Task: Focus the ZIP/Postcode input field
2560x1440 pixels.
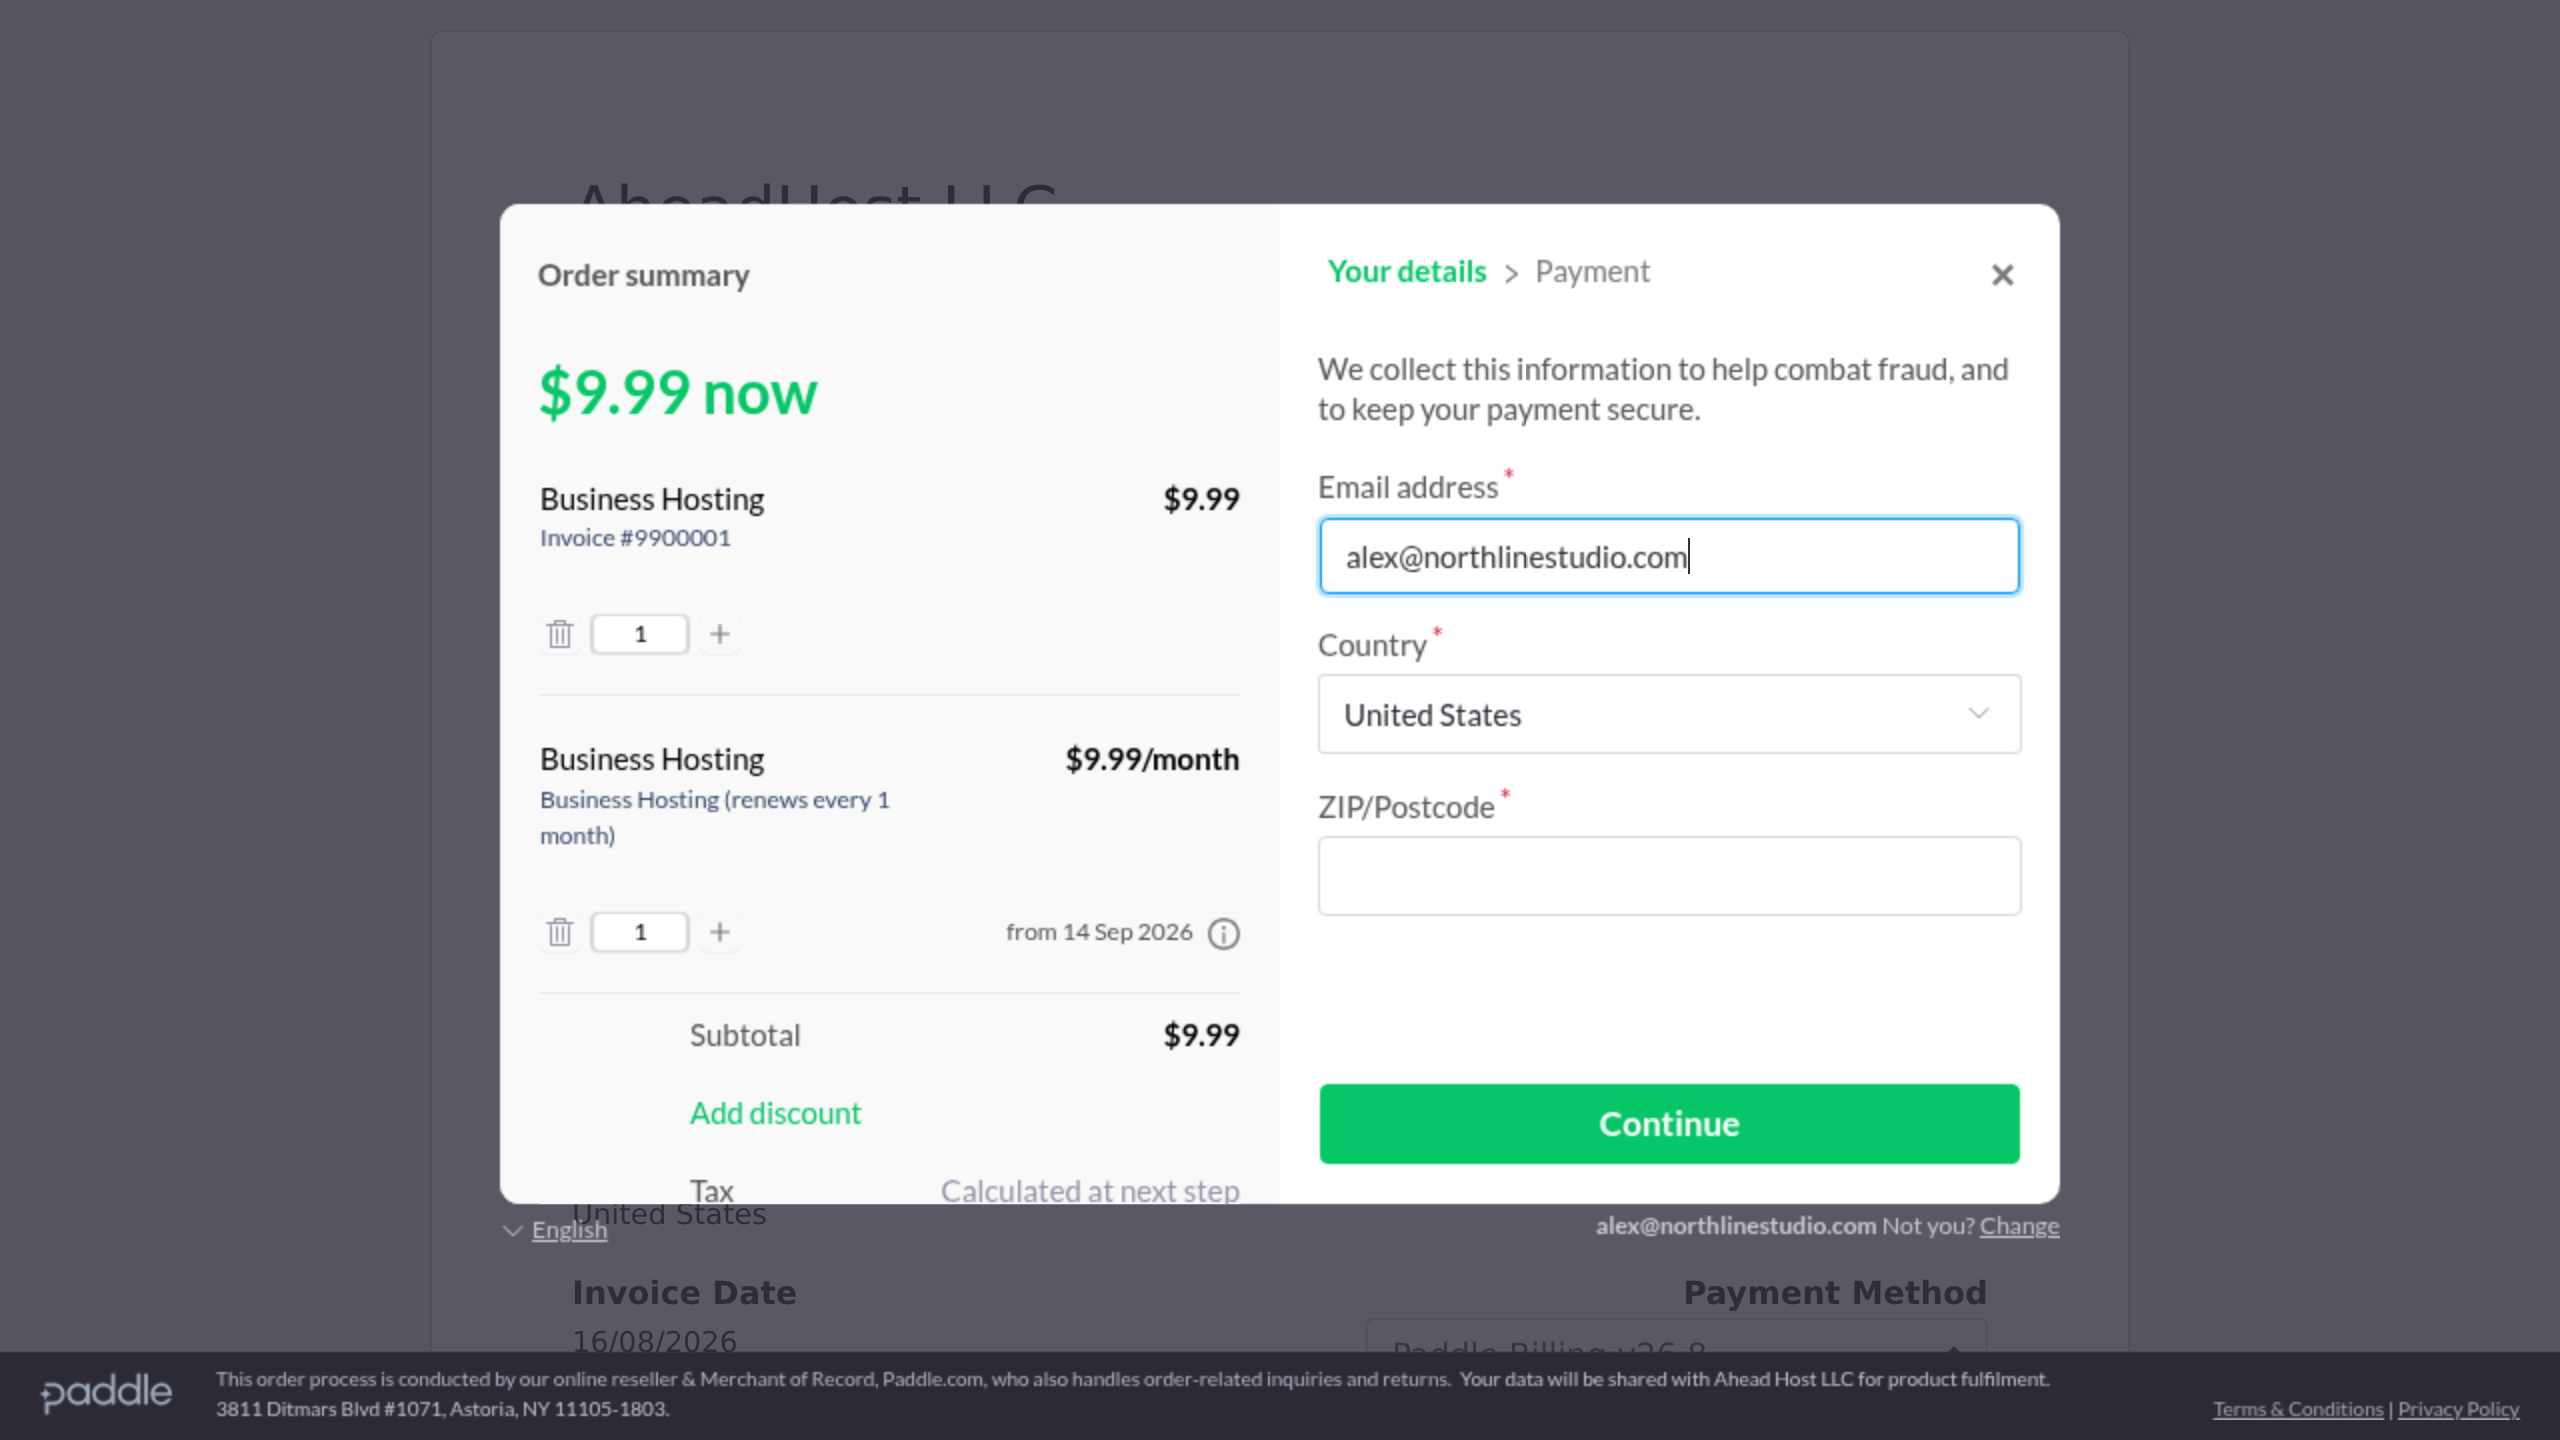Action: point(1669,876)
